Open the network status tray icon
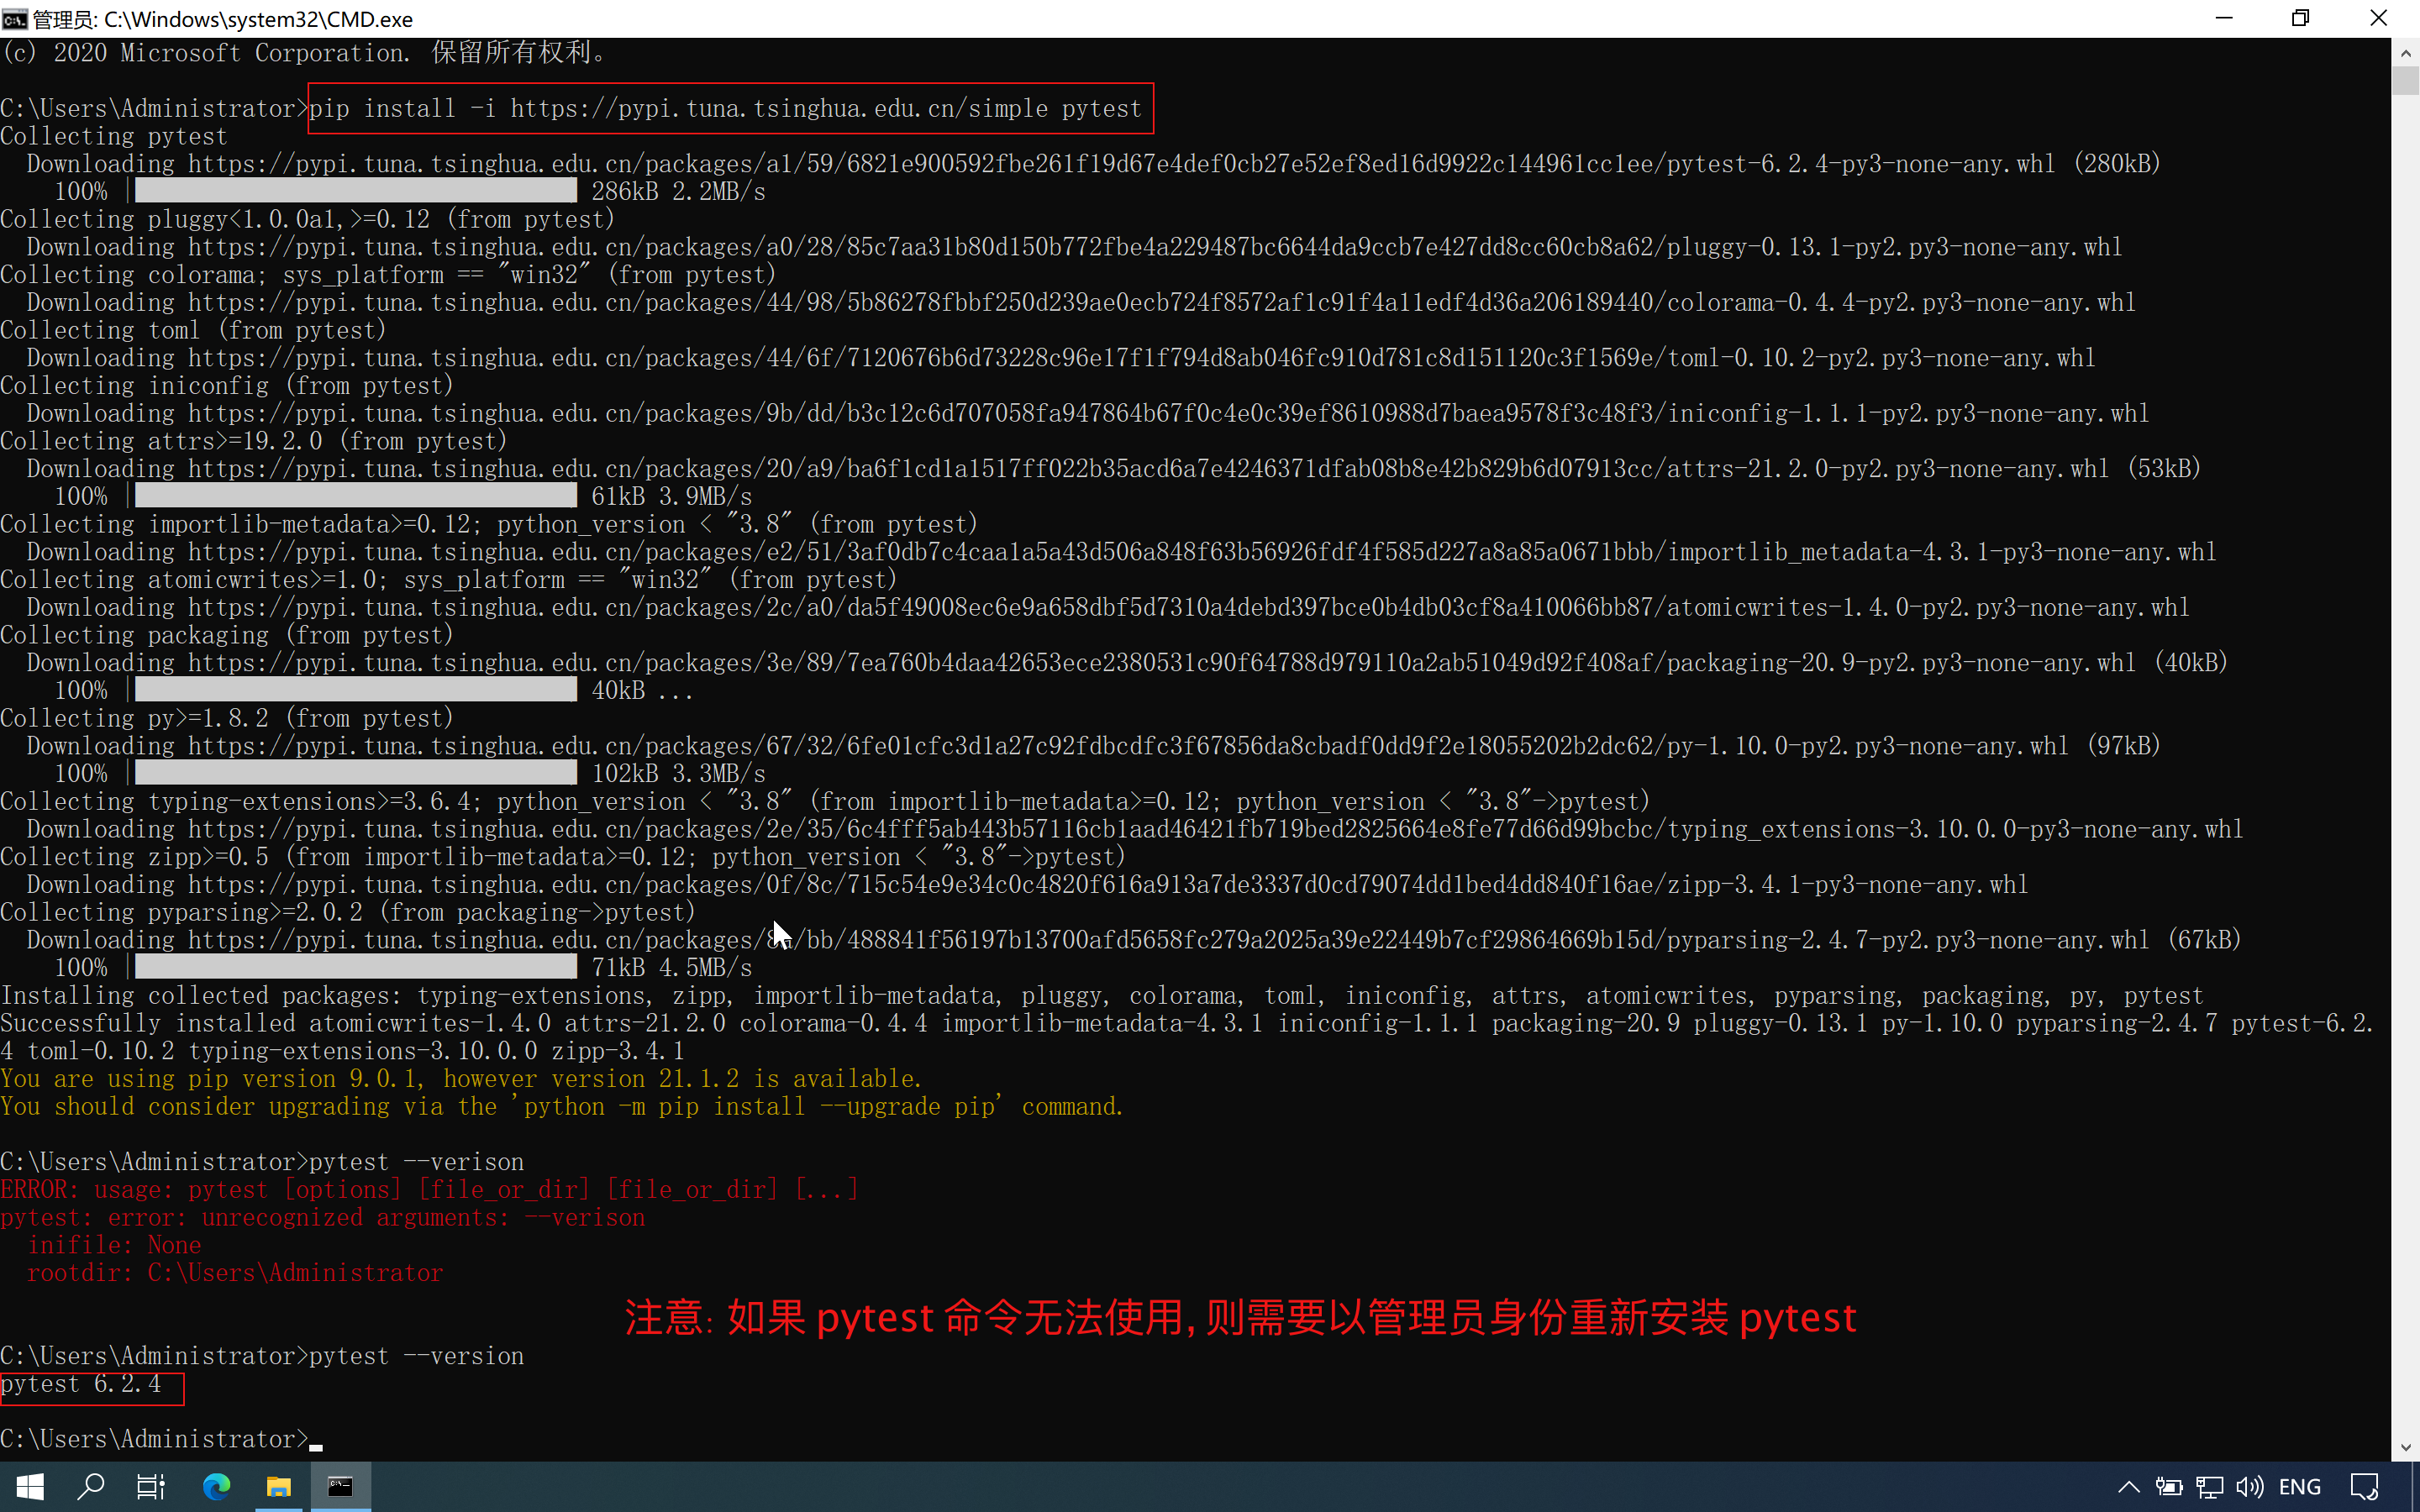Viewport: 2420px width, 1512px height. coord(2209,1487)
